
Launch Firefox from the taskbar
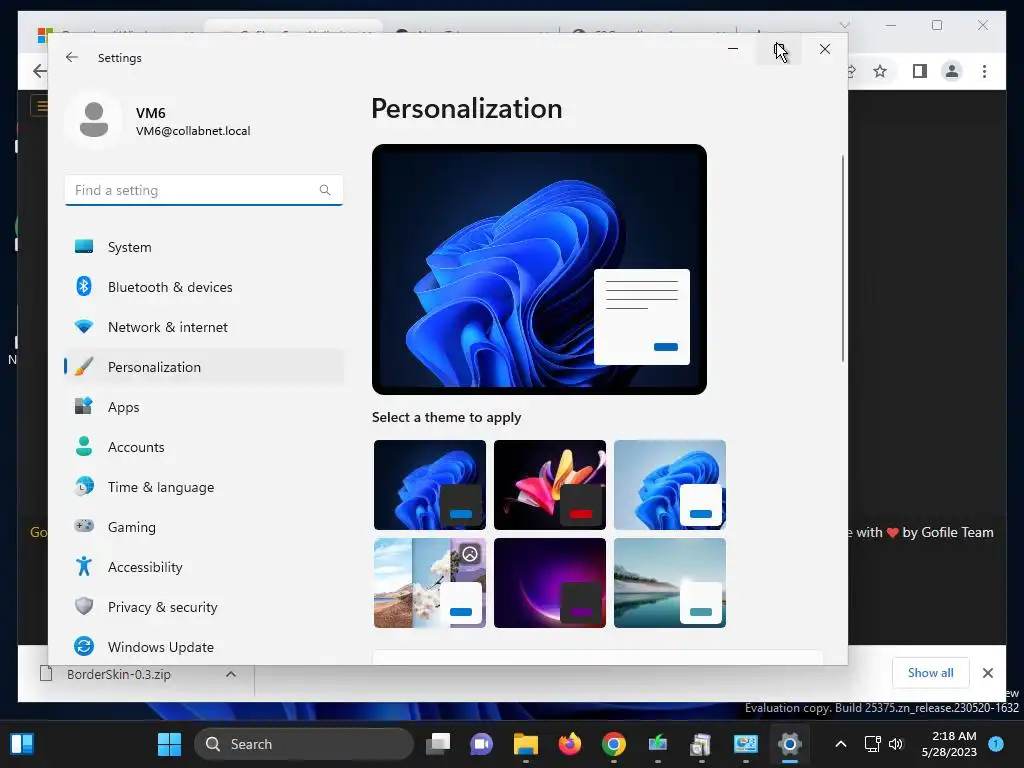[569, 744]
